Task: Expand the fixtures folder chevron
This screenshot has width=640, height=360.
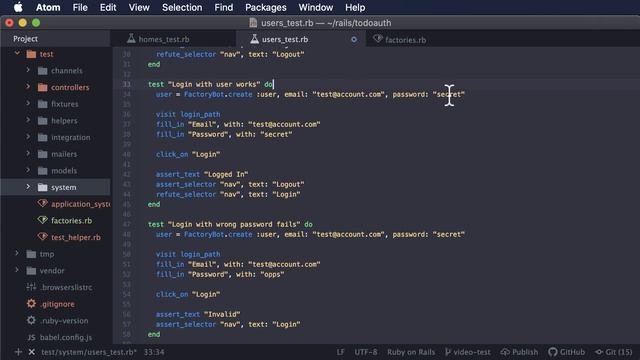Action: point(28,104)
